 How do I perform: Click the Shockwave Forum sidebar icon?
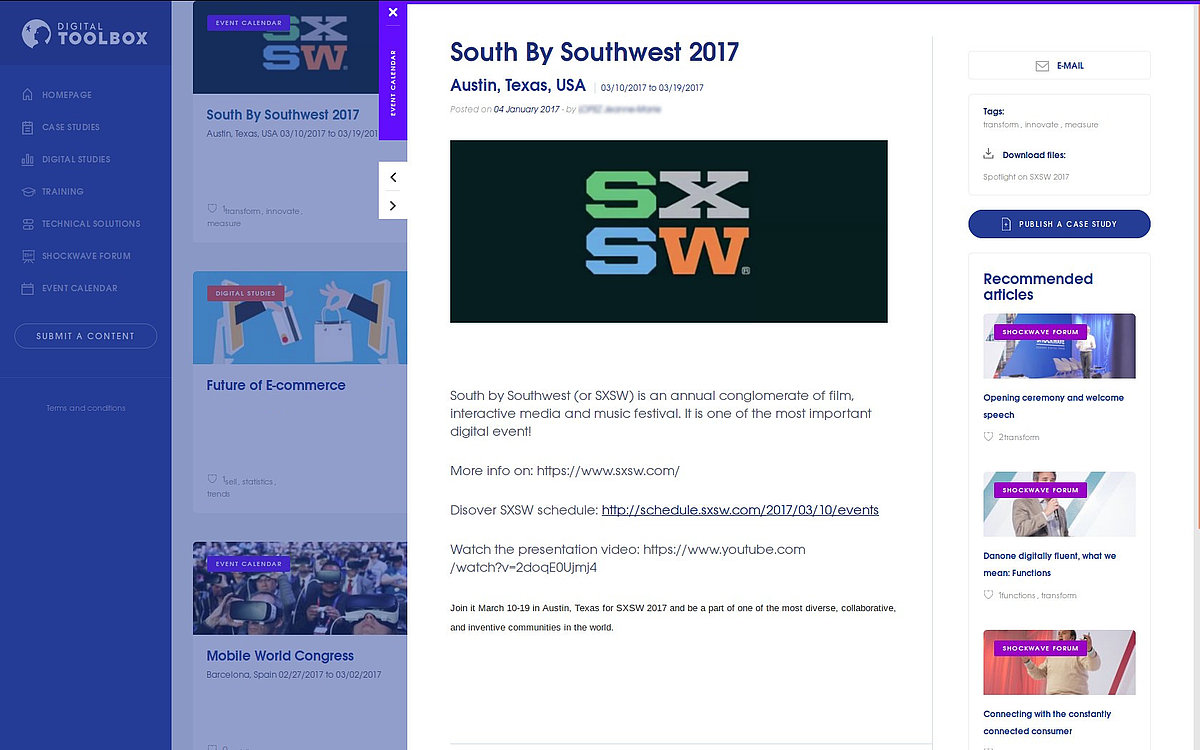tap(27, 256)
